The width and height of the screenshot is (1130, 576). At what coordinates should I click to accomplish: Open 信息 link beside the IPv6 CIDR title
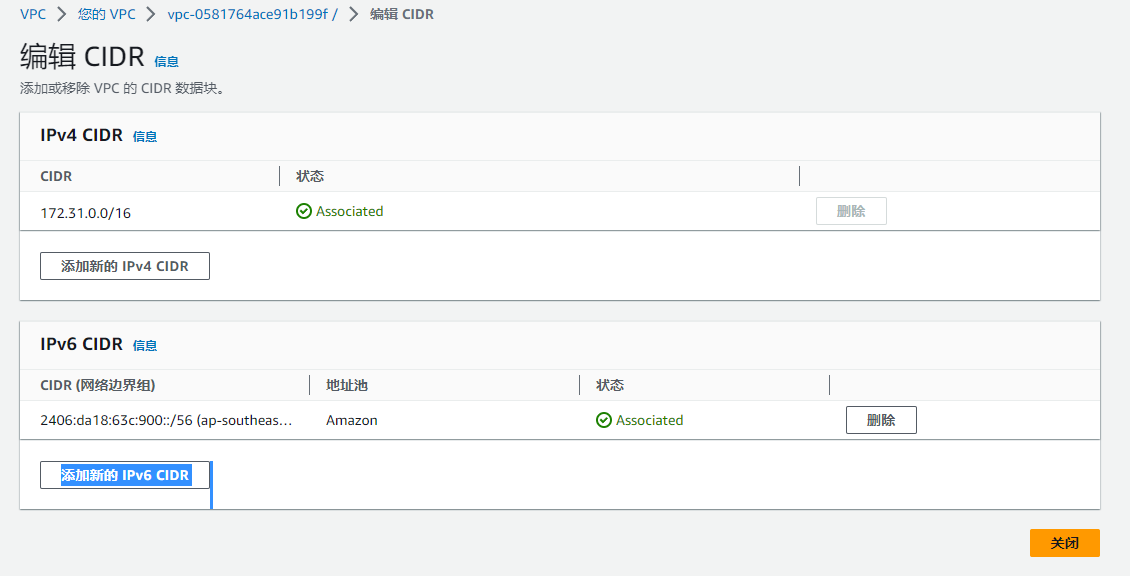[x=145, y=346]
